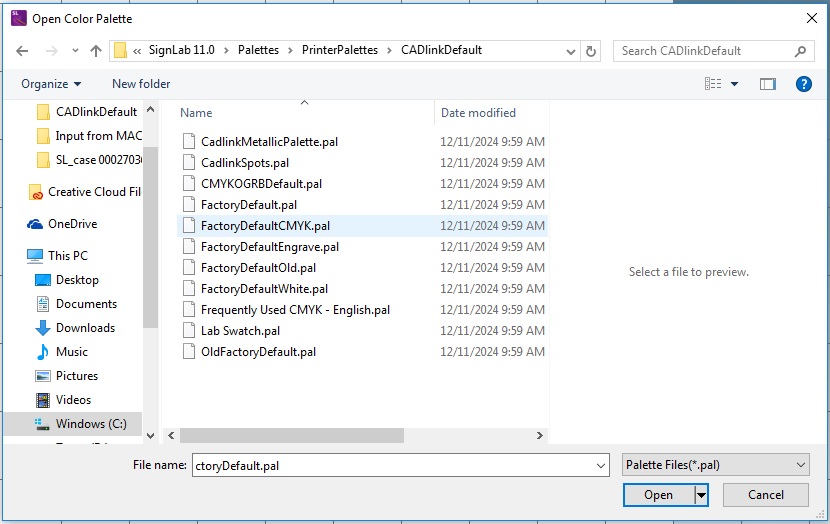Create a New folder
This screenshot has height=524, width=830.
(141, 84)
